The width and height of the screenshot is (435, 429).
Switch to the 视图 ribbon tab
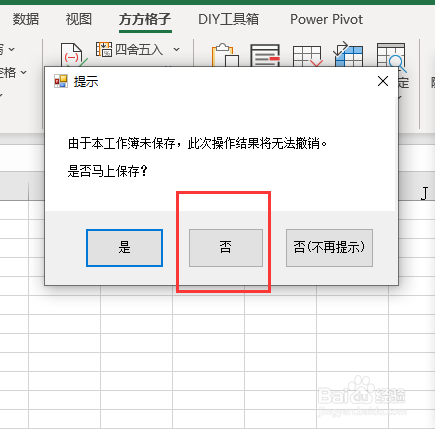79,19
